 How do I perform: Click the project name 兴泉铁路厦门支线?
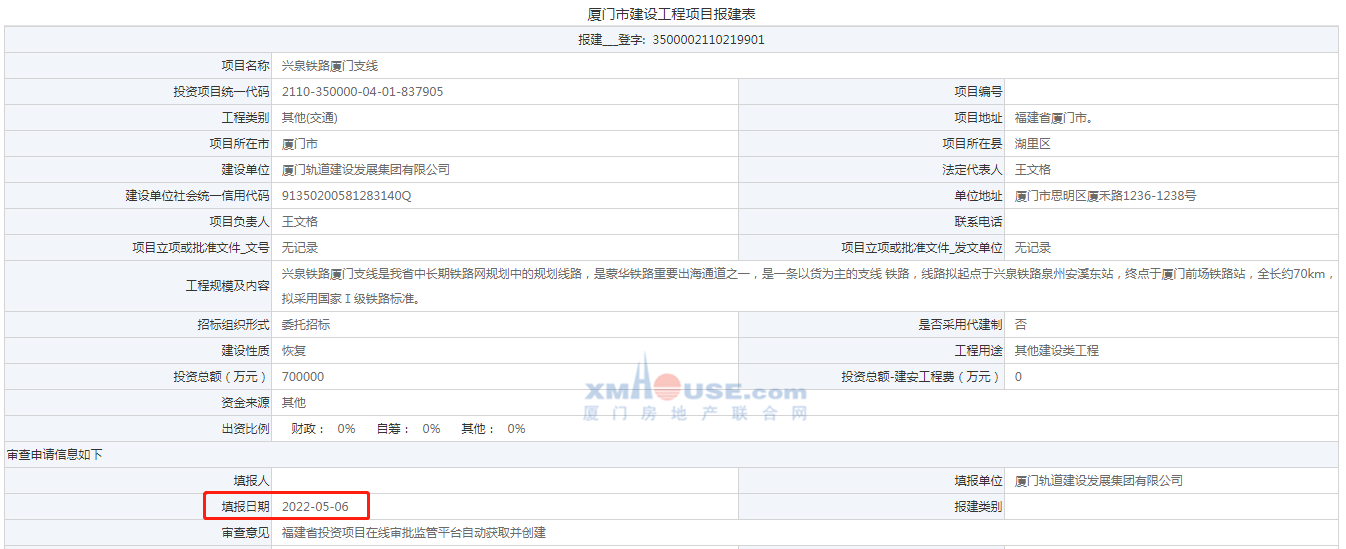click(x=330, y=66)
